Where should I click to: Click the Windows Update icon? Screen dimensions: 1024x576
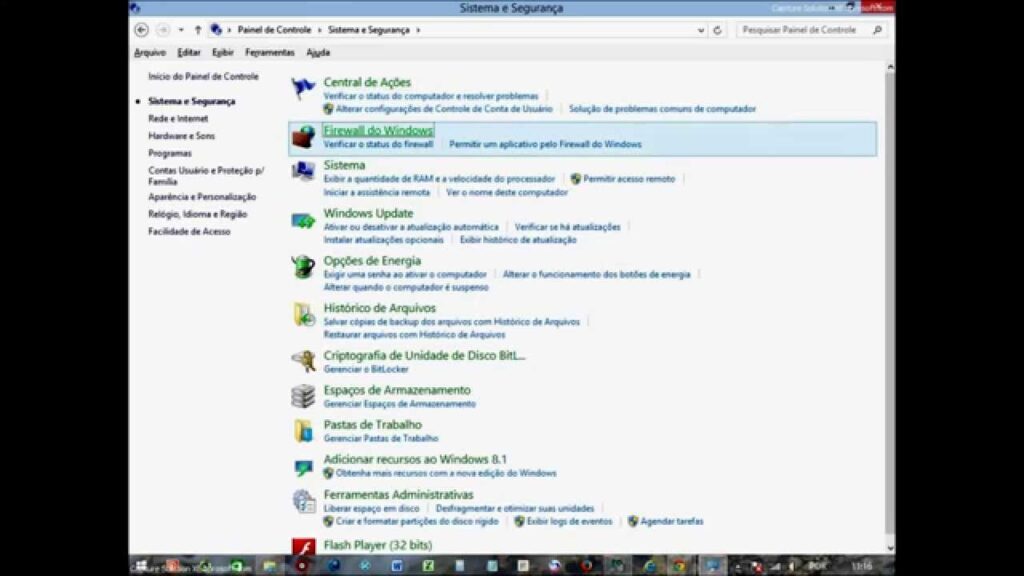click(x=303, y=220)
